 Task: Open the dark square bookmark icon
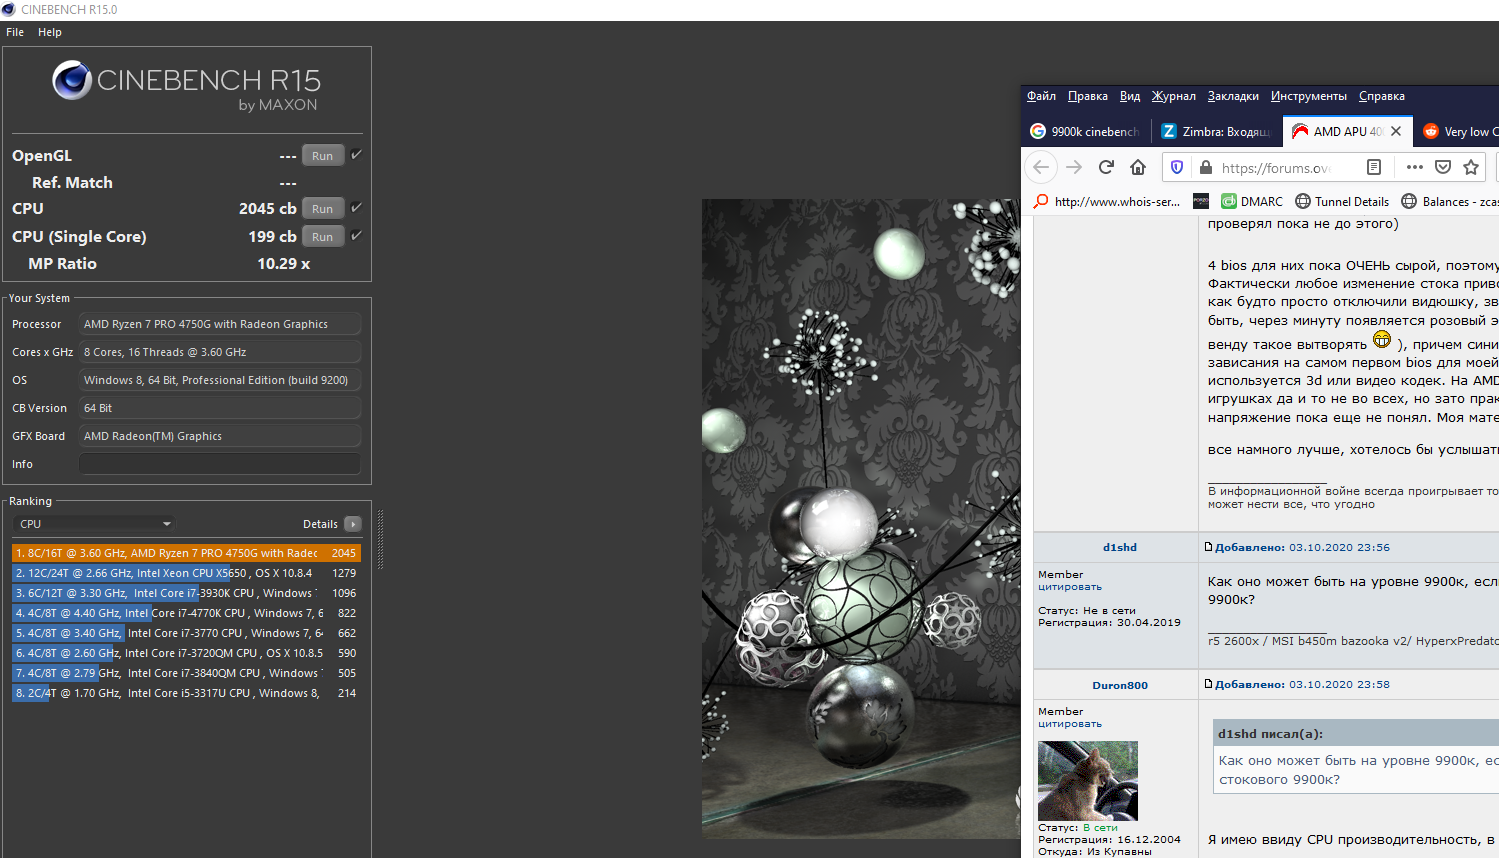(x=1201, y=201)
